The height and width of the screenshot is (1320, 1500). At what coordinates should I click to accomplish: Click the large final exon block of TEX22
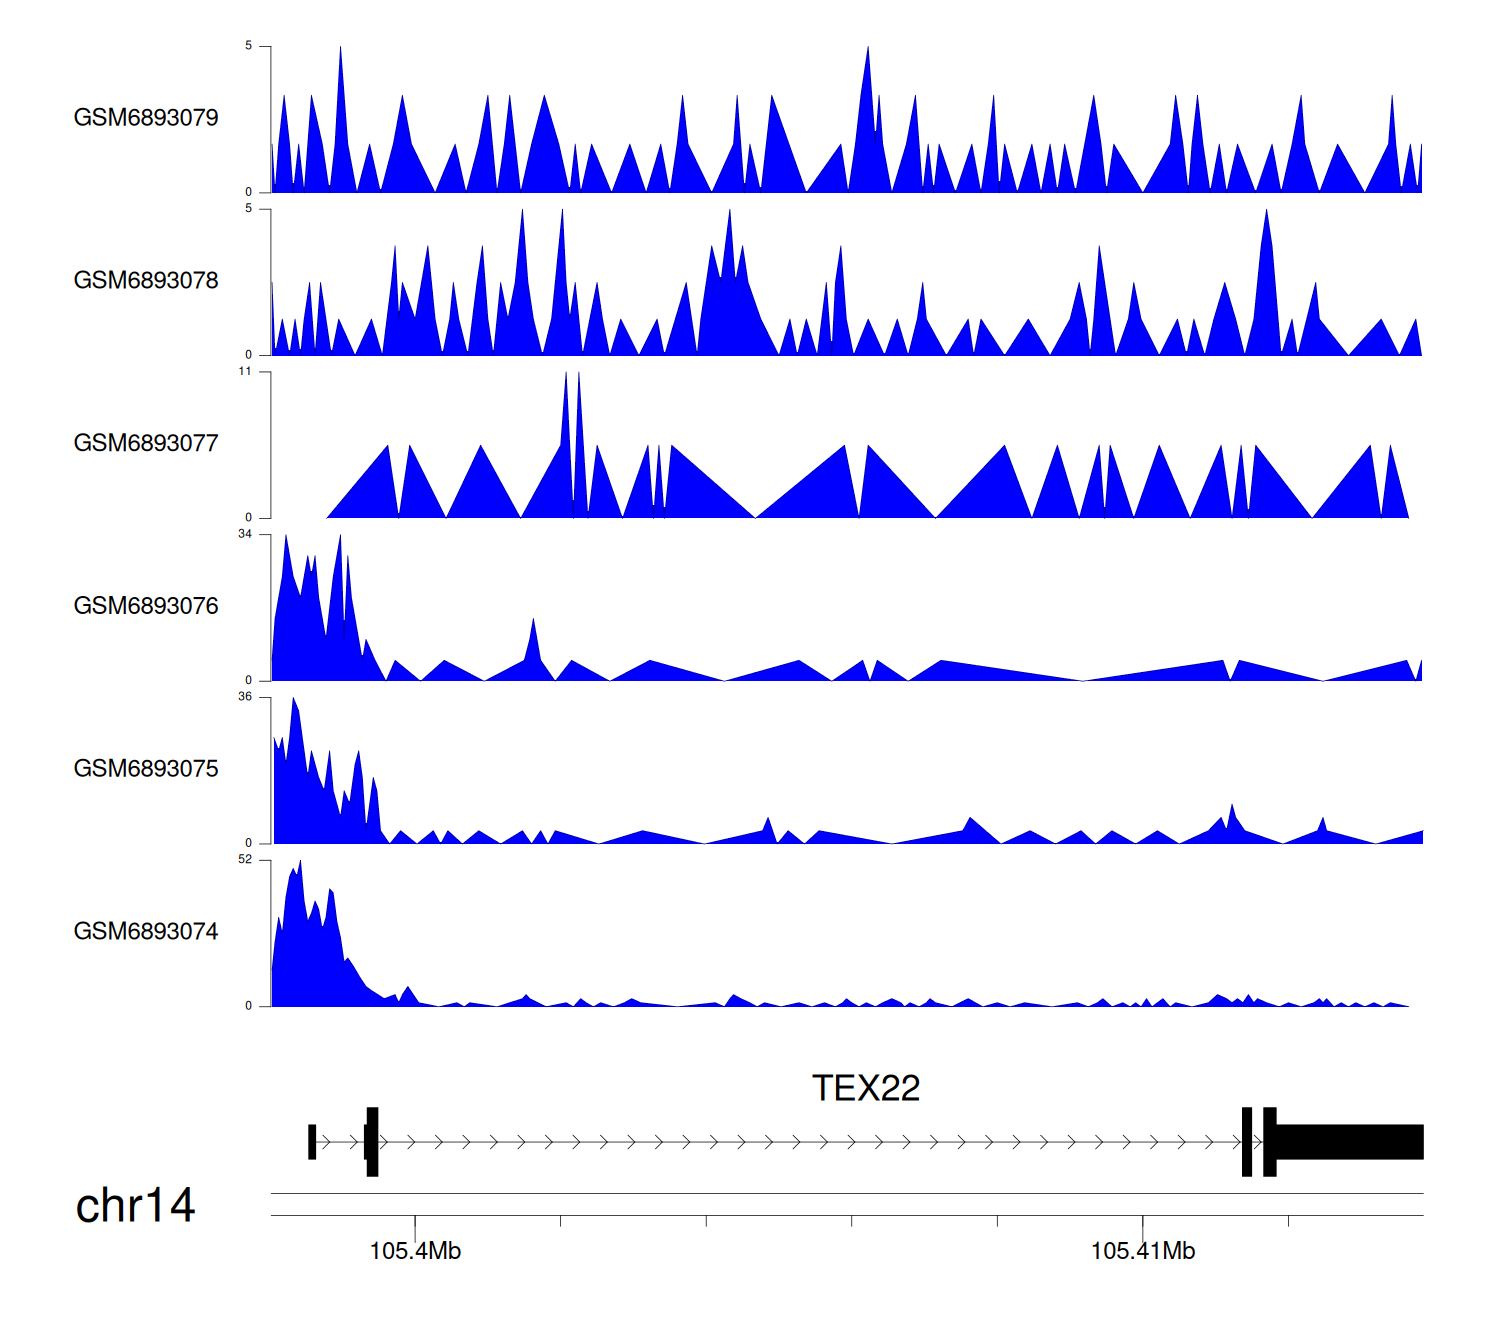pyautogui.click(x=1350, y=1142)
